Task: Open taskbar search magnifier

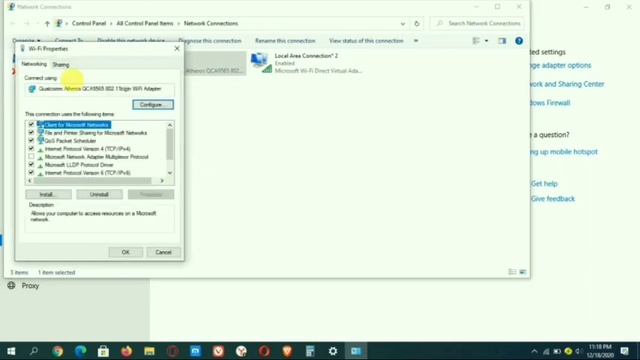Action: (34, 351)
